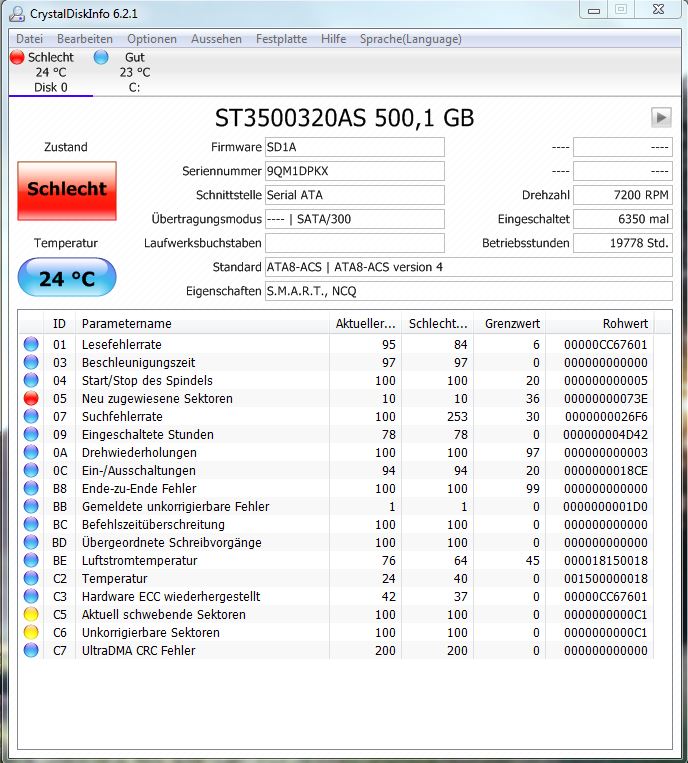Click the Eigenschaften field S.M.A.R.T., NCQ
The image size is (688, 763).
469,291
